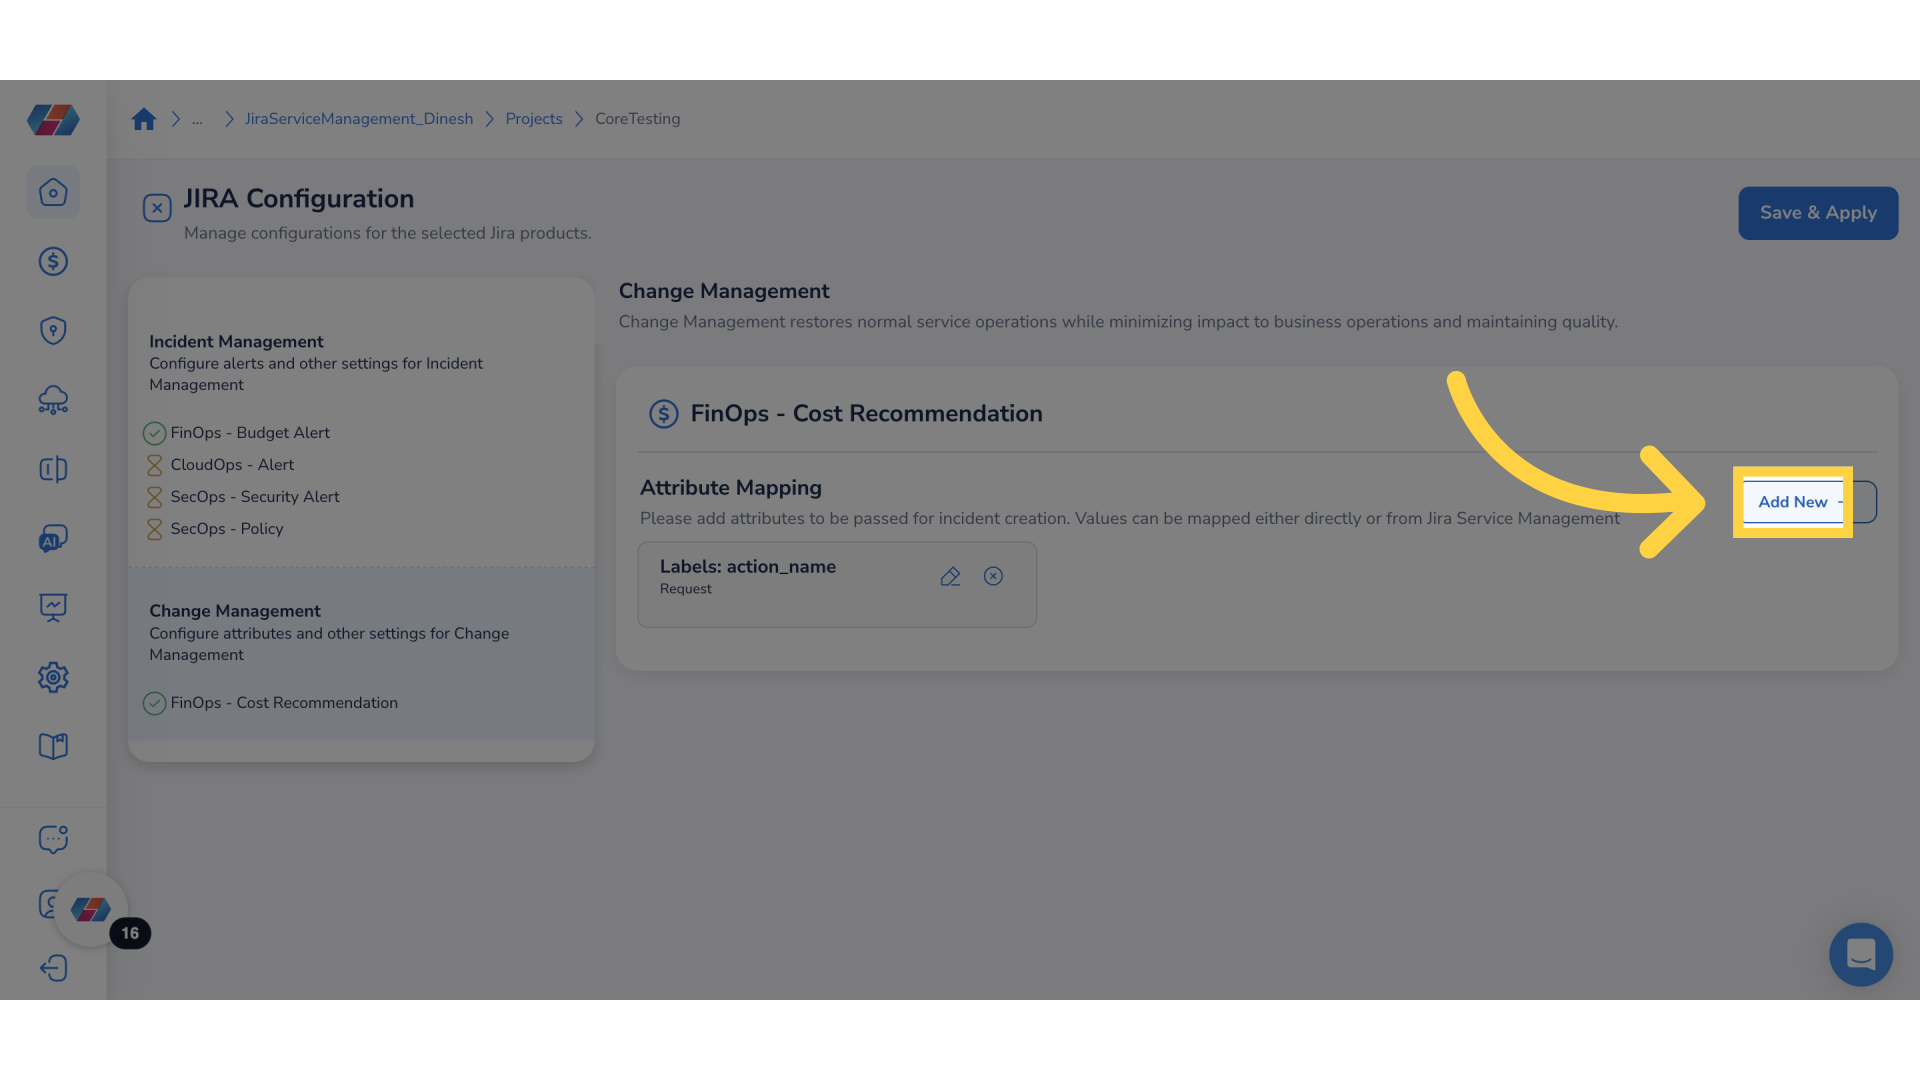Click the hourglass beside CloudOps - Alert
The height and width of the screenshot is (1080, 1920).
pyautogui.click(x=154, y=465)
